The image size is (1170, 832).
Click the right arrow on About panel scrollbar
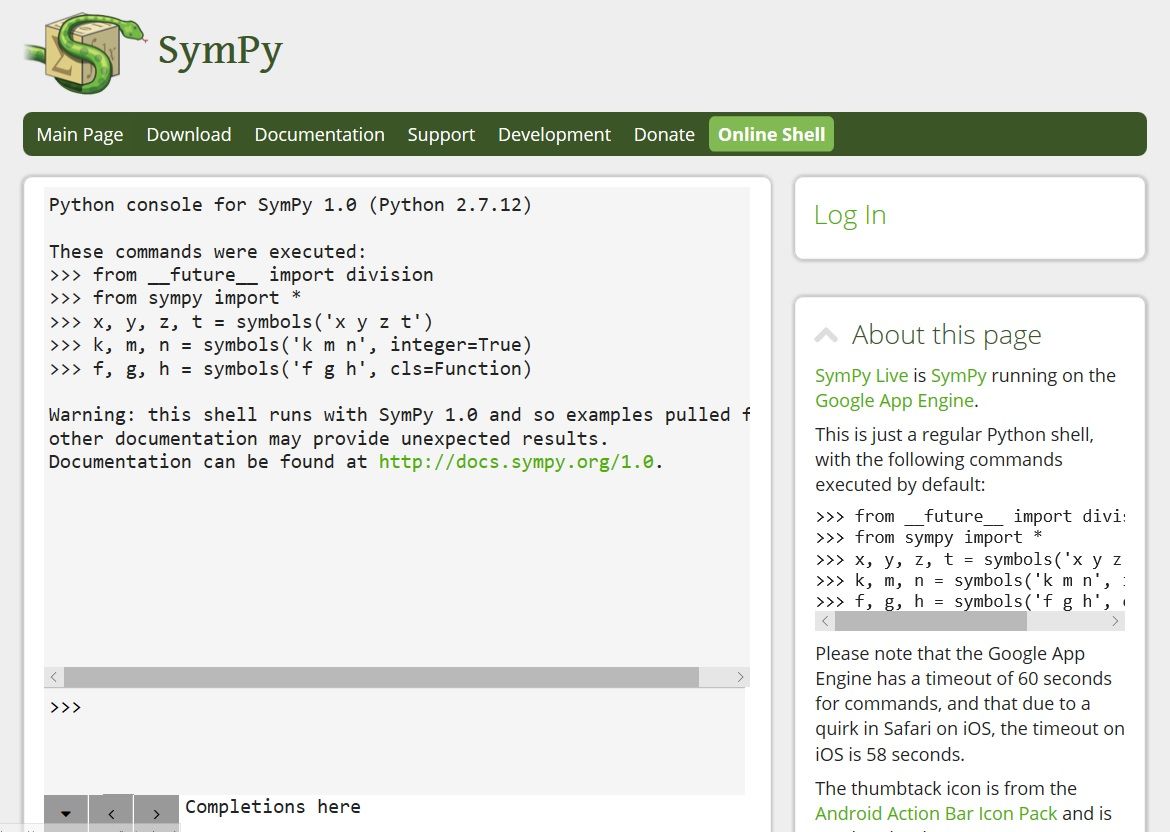point(1115,621)
